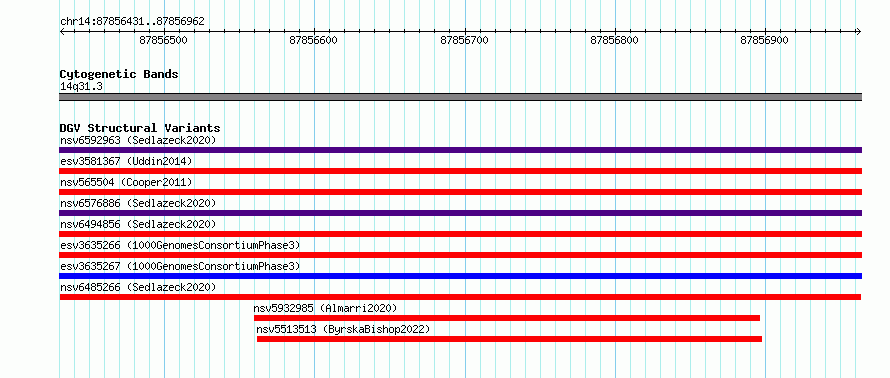
Task: Click the chr14:87856431..87856962 region label
Action: click(132, 22)
